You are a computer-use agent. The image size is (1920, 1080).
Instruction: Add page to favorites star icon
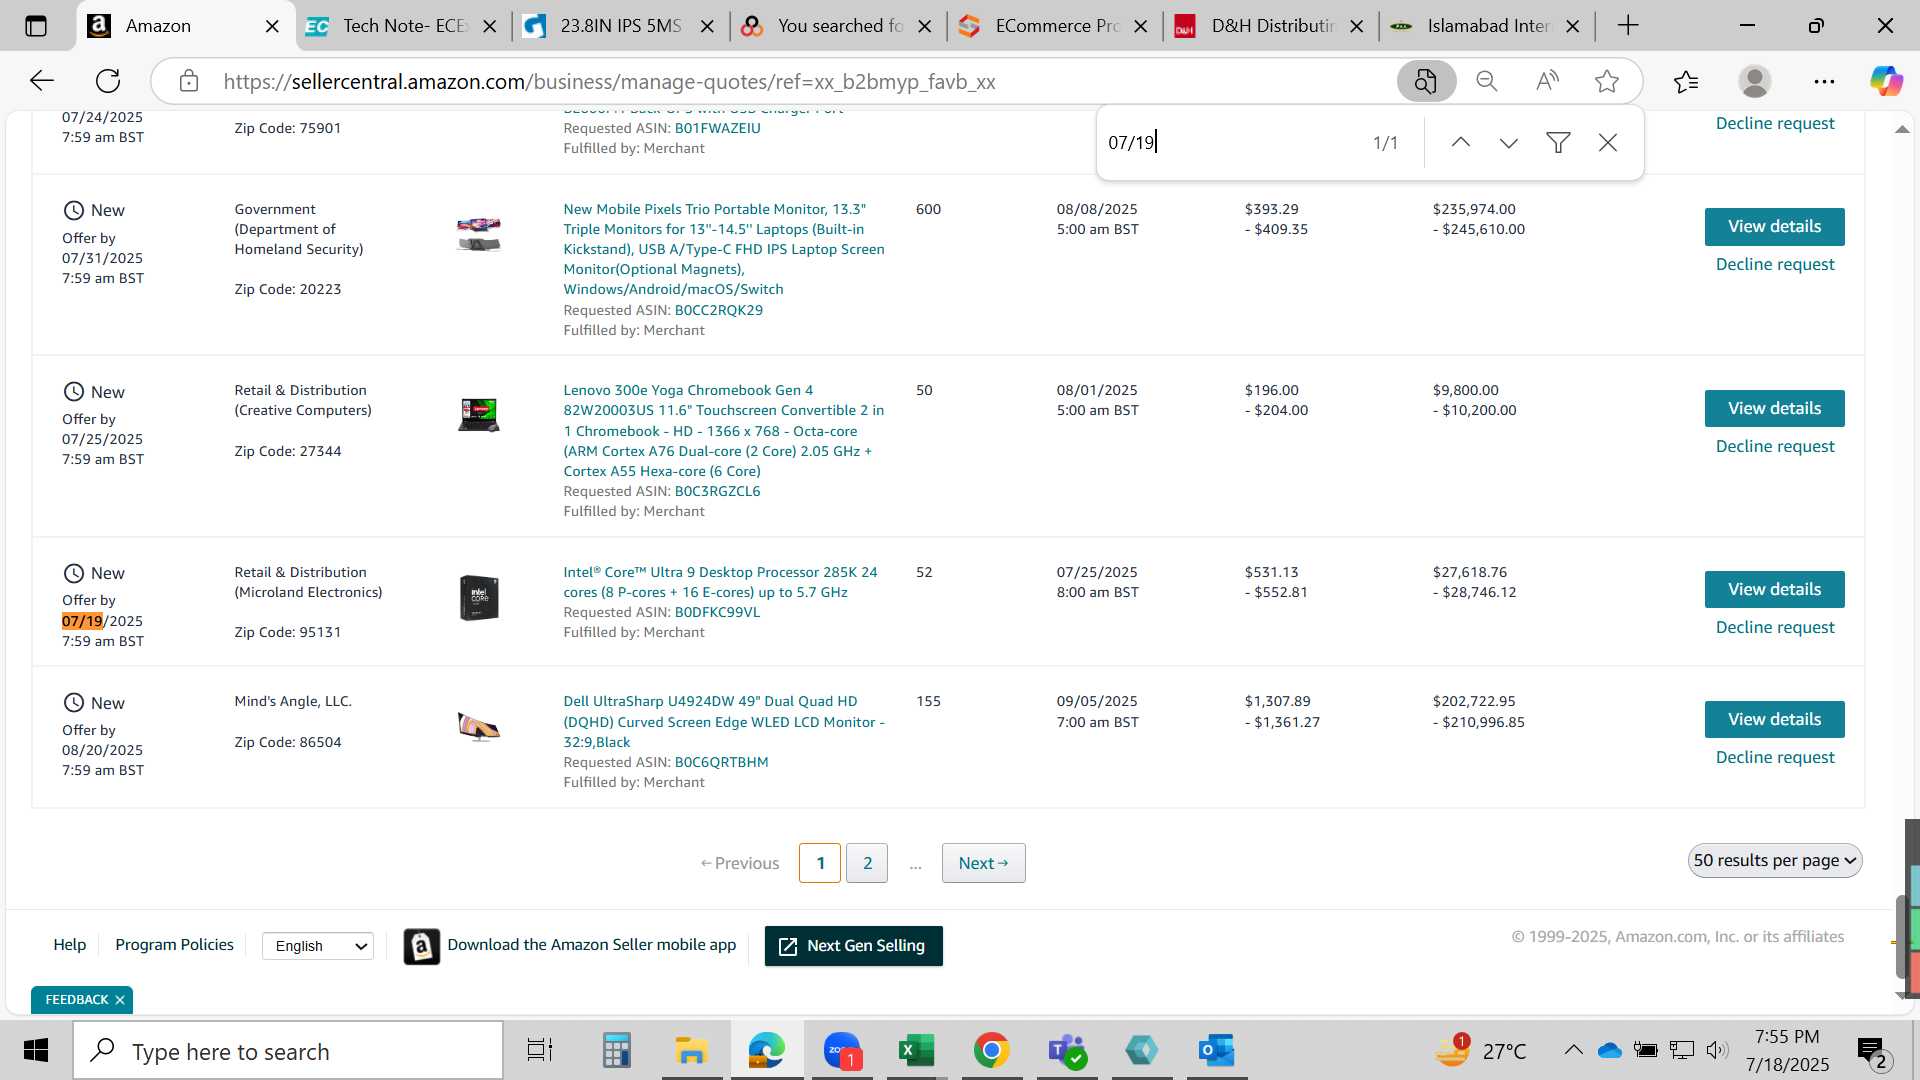[x=1607, y=81]
